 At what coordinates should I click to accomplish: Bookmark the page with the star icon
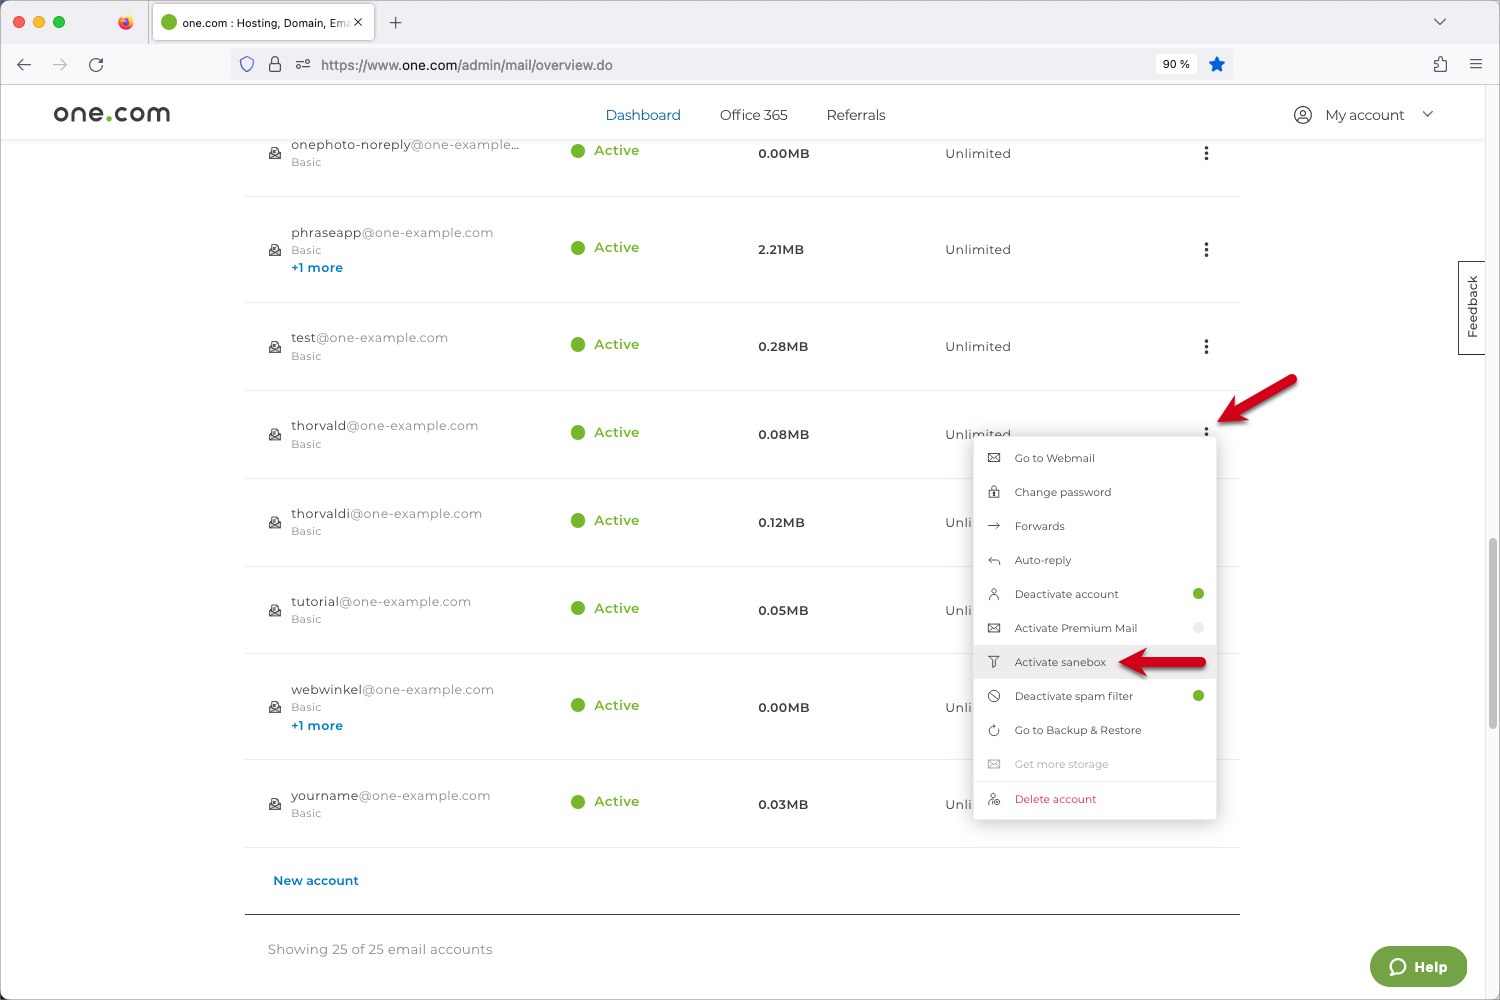[1216, 64]
